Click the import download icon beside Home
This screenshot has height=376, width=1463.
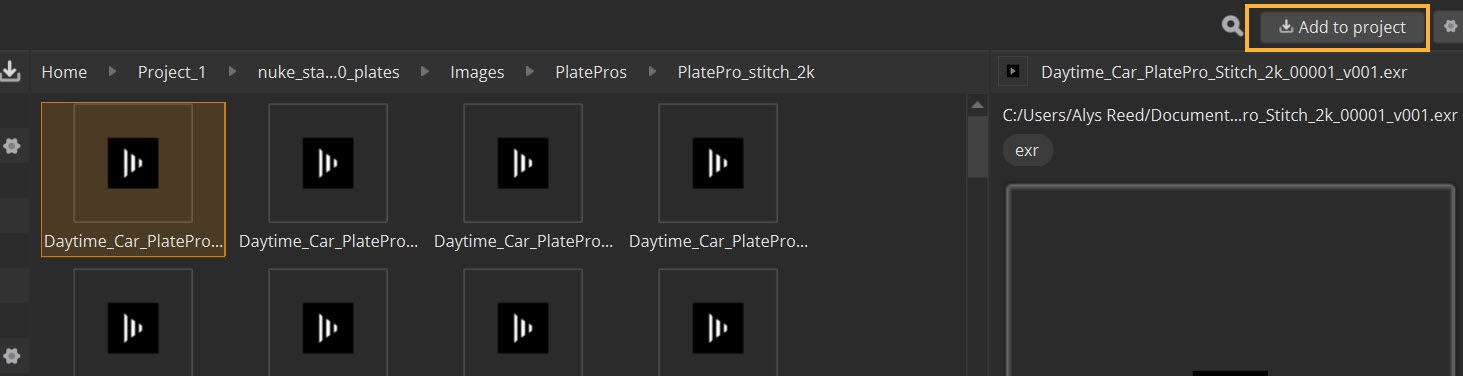point(10,71)
